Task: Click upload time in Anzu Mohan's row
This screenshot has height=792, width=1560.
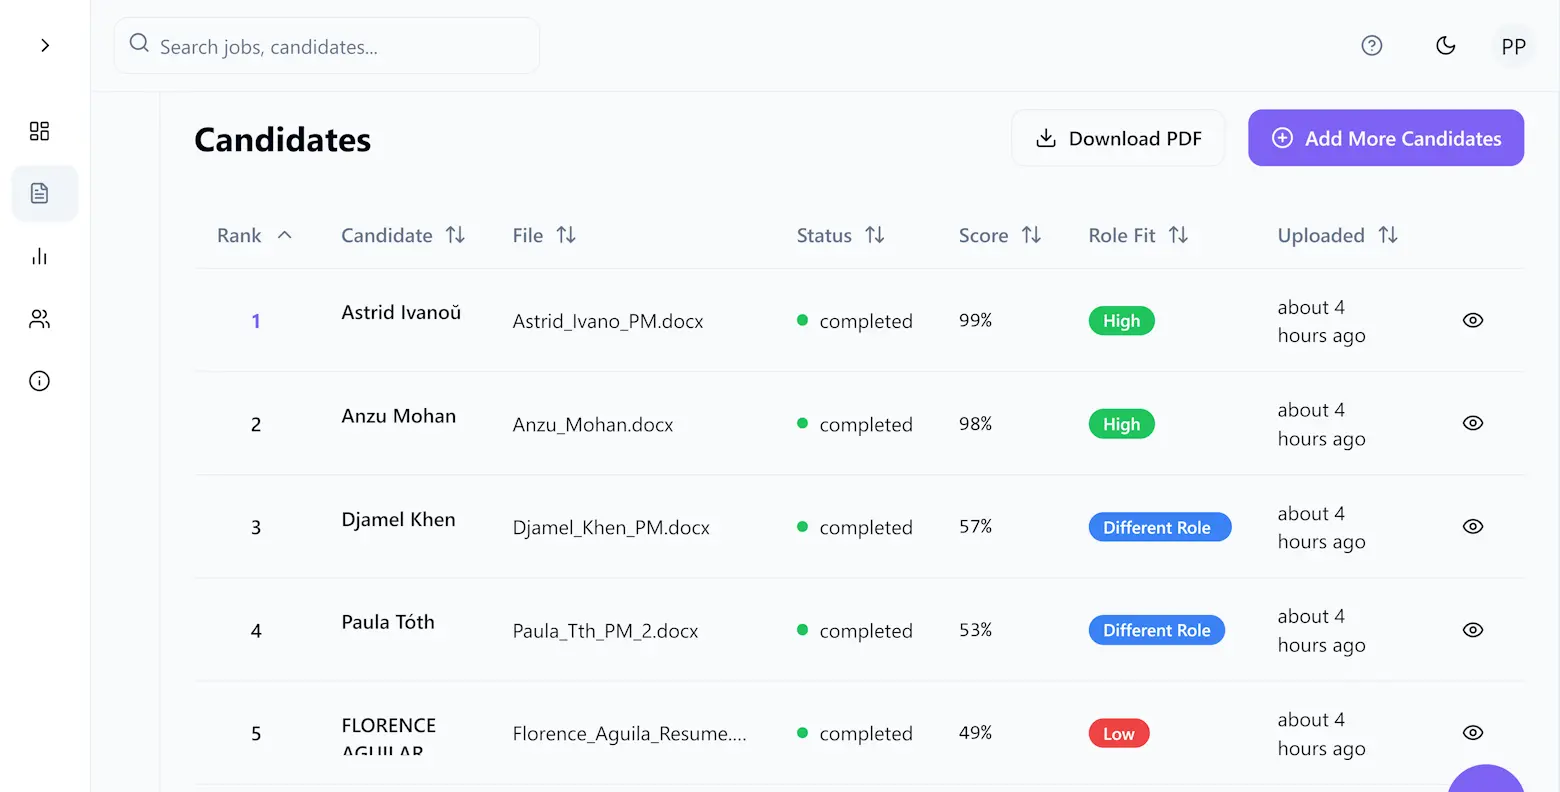Action: (x=1321, y=424)
